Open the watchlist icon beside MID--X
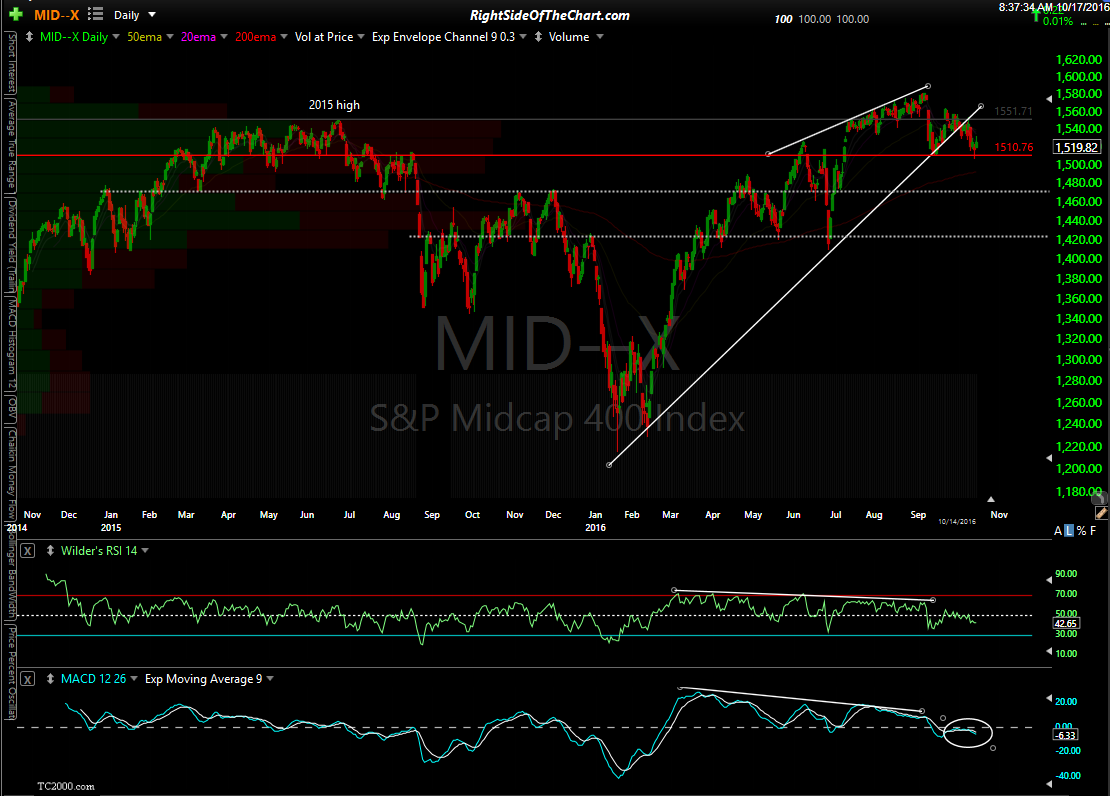Screen dimensions: 1110x796 coord(93,15)
